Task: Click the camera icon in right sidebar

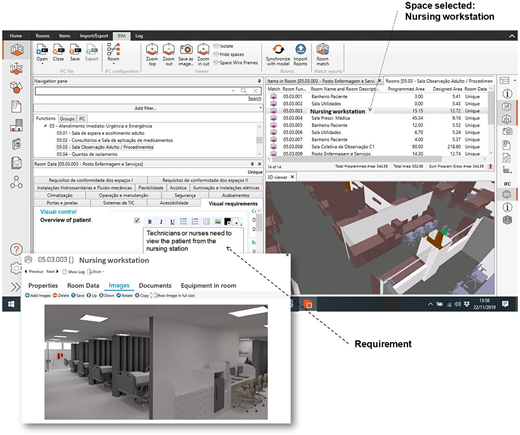Action: 507,131
